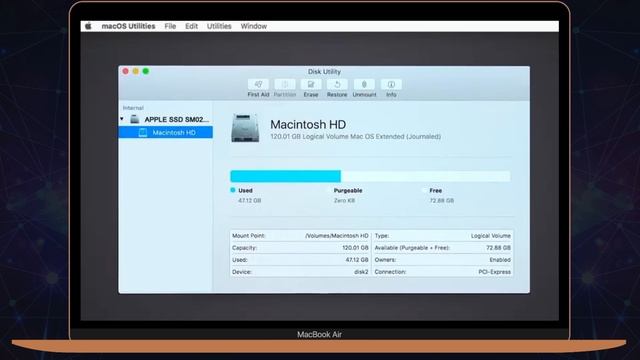The width and height of the screenshot is (640, 360).
Task: Open the File menu
Action: click(x=170, y=26)
